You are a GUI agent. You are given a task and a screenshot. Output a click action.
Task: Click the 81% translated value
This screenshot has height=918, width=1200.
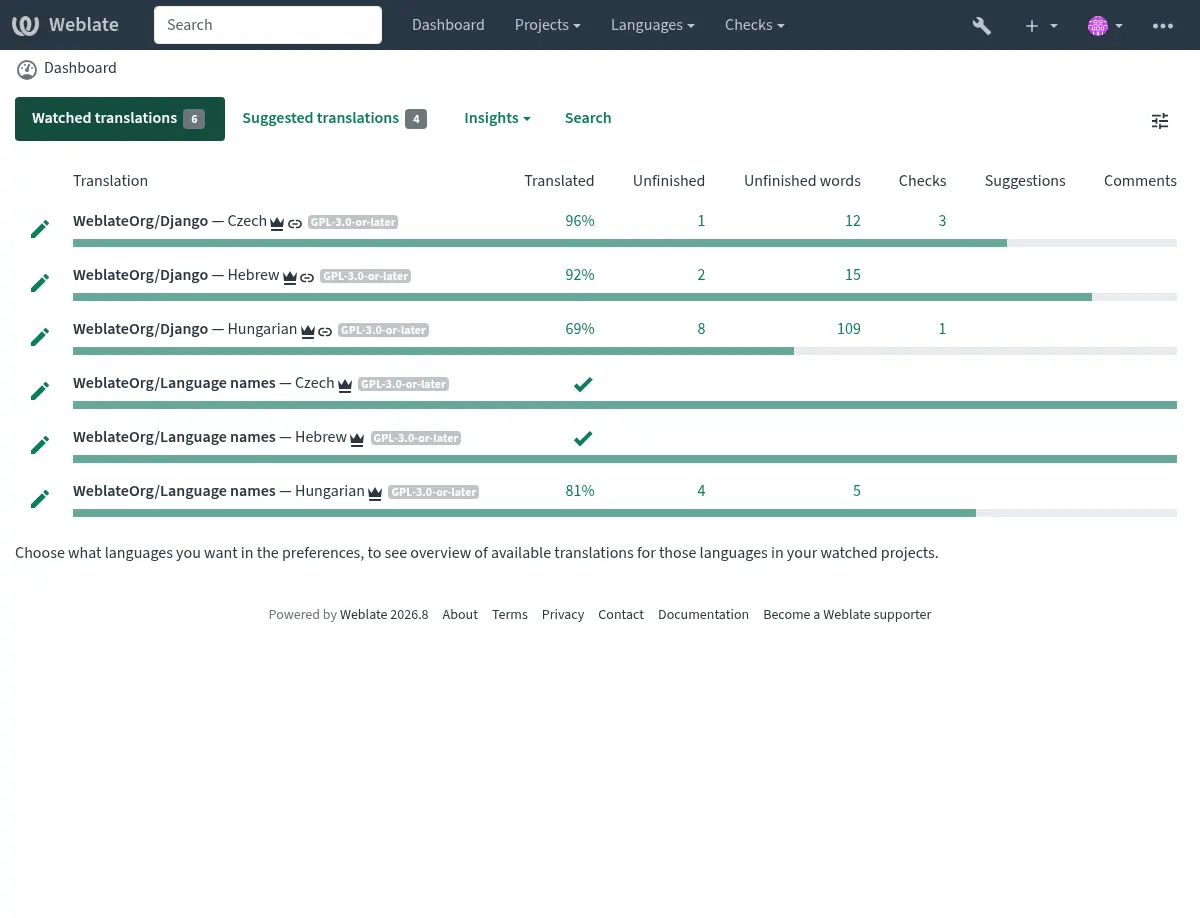pos(580,491)
